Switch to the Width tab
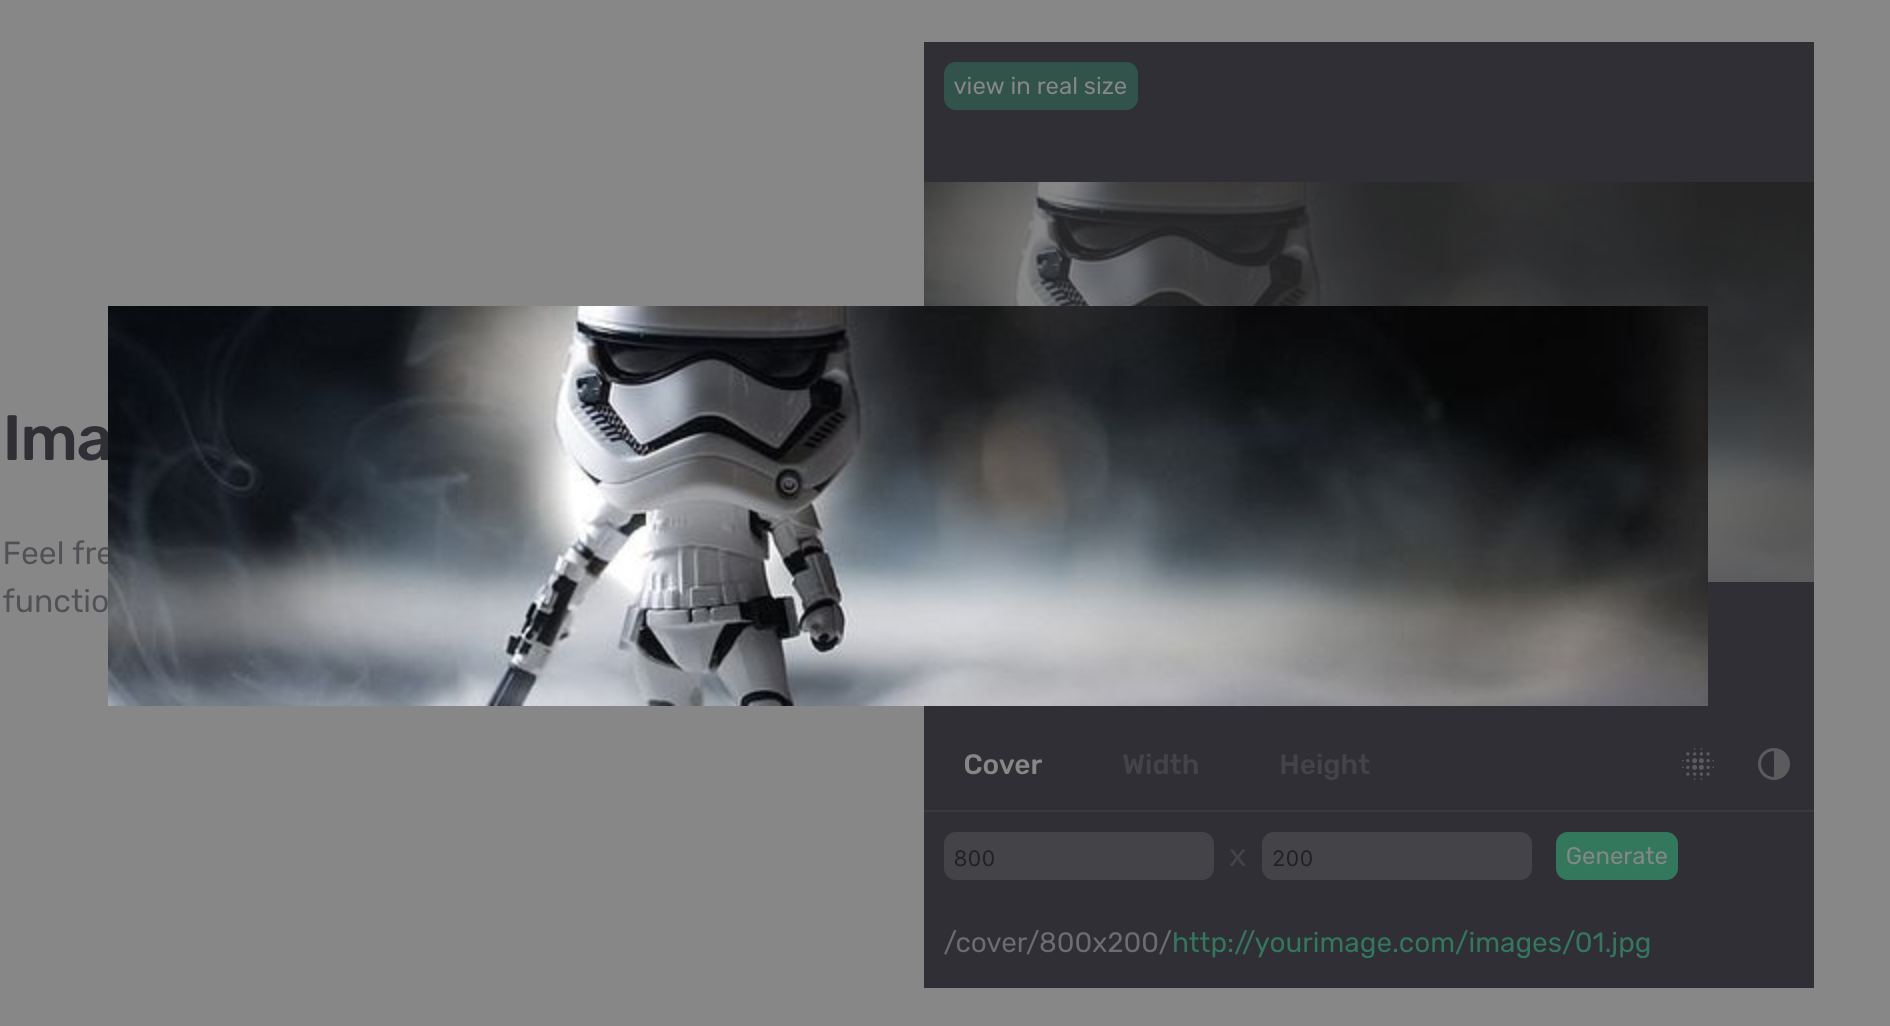Screen dimensions: 1890x1026 click(1160, 765)
